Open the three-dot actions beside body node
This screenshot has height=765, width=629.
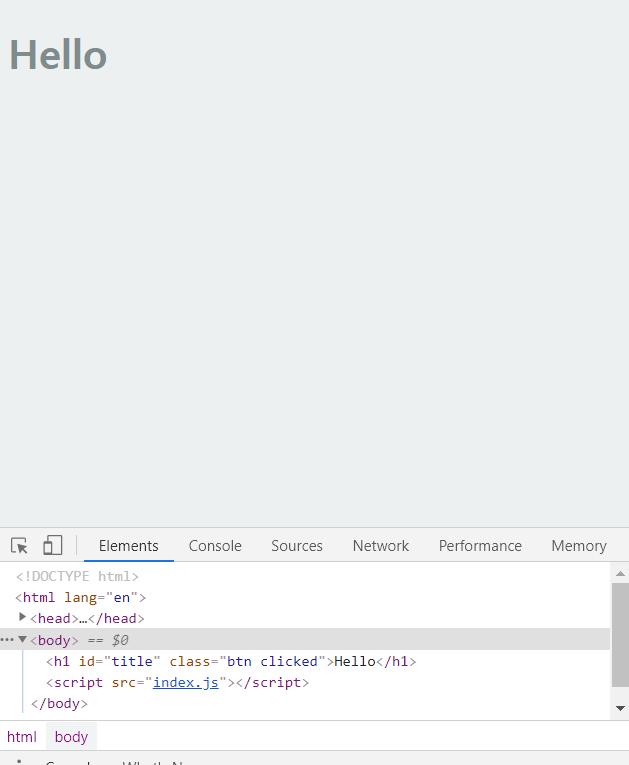point(7,640)
